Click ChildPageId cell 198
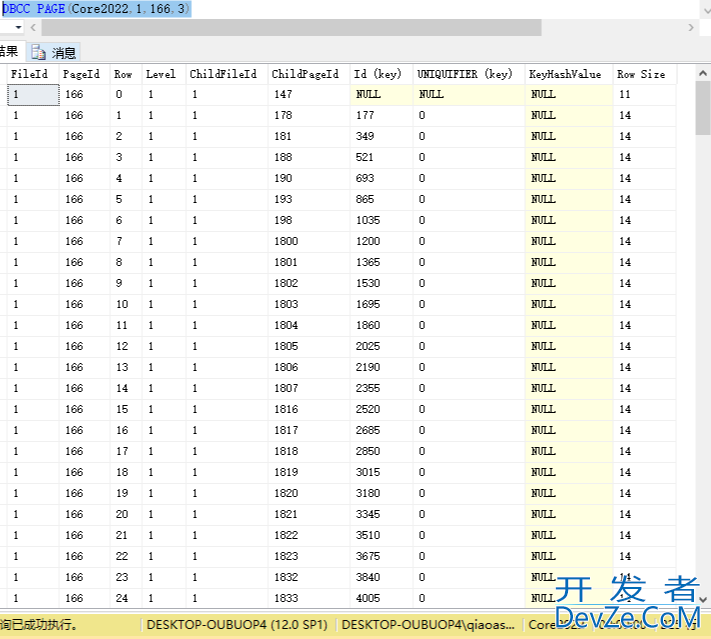The width and height of the screenshot is (711, 639). [x=309, y=220]
